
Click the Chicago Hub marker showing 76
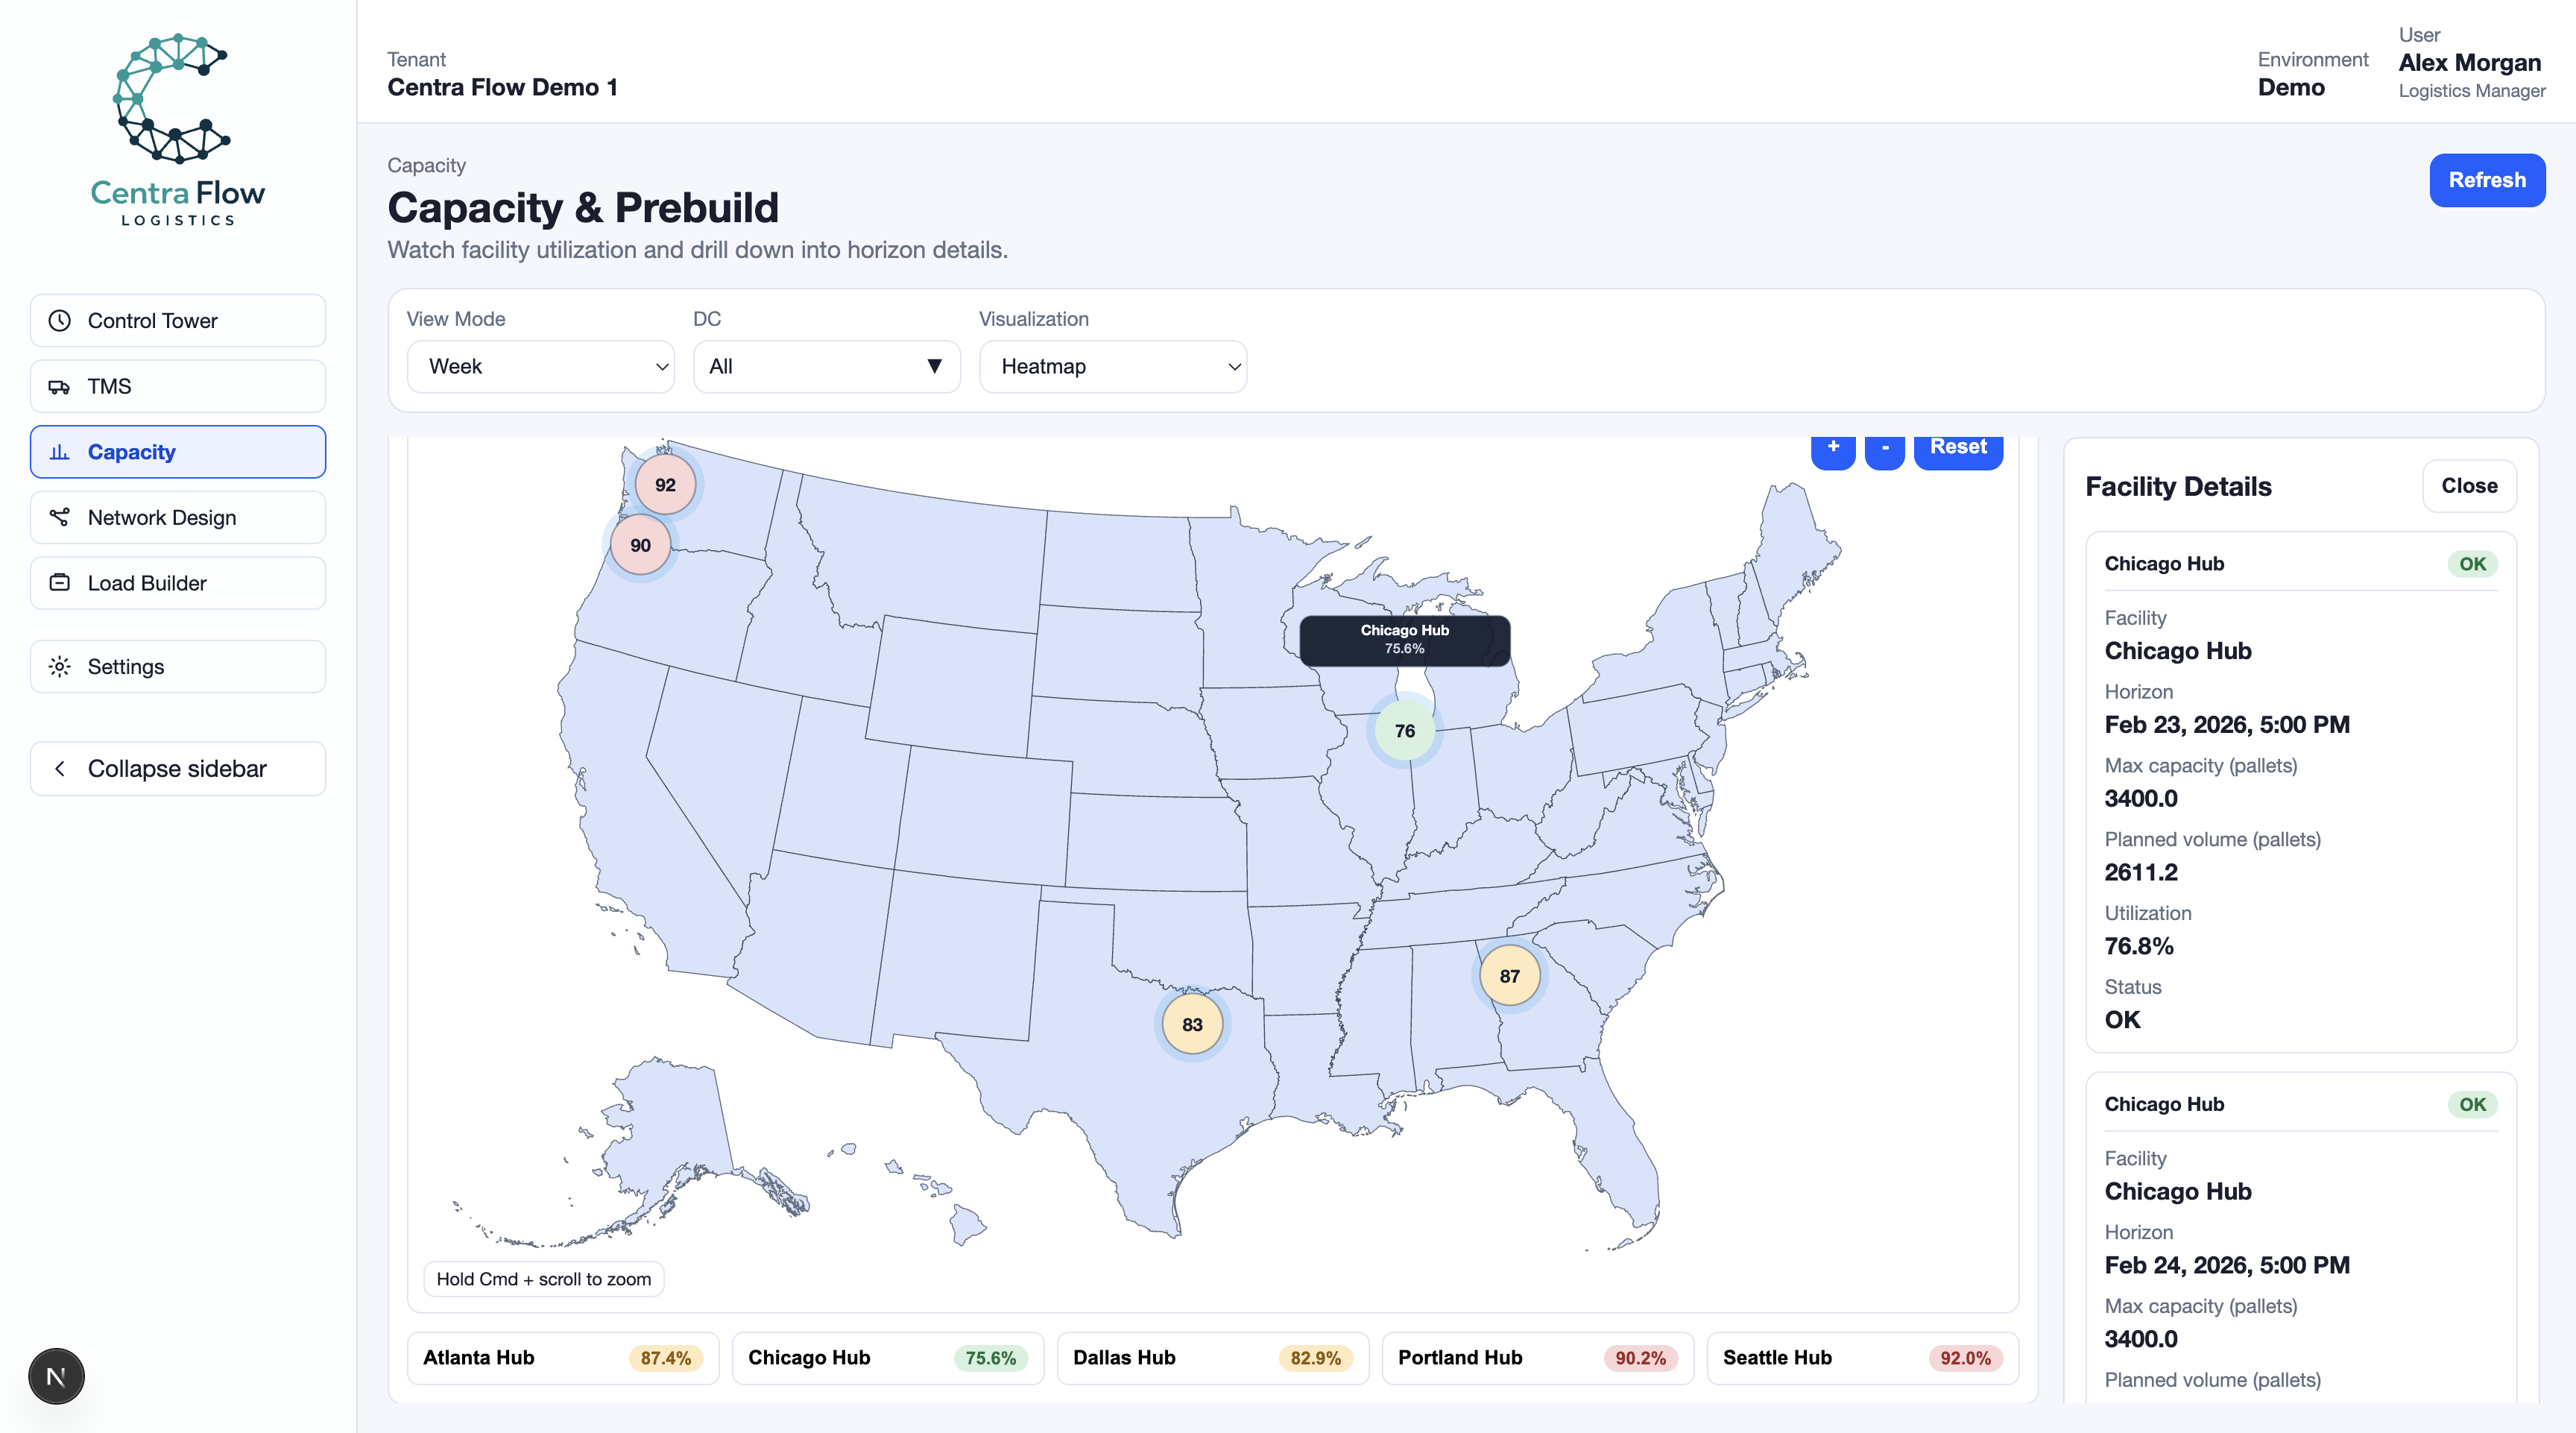[1404, 730]
